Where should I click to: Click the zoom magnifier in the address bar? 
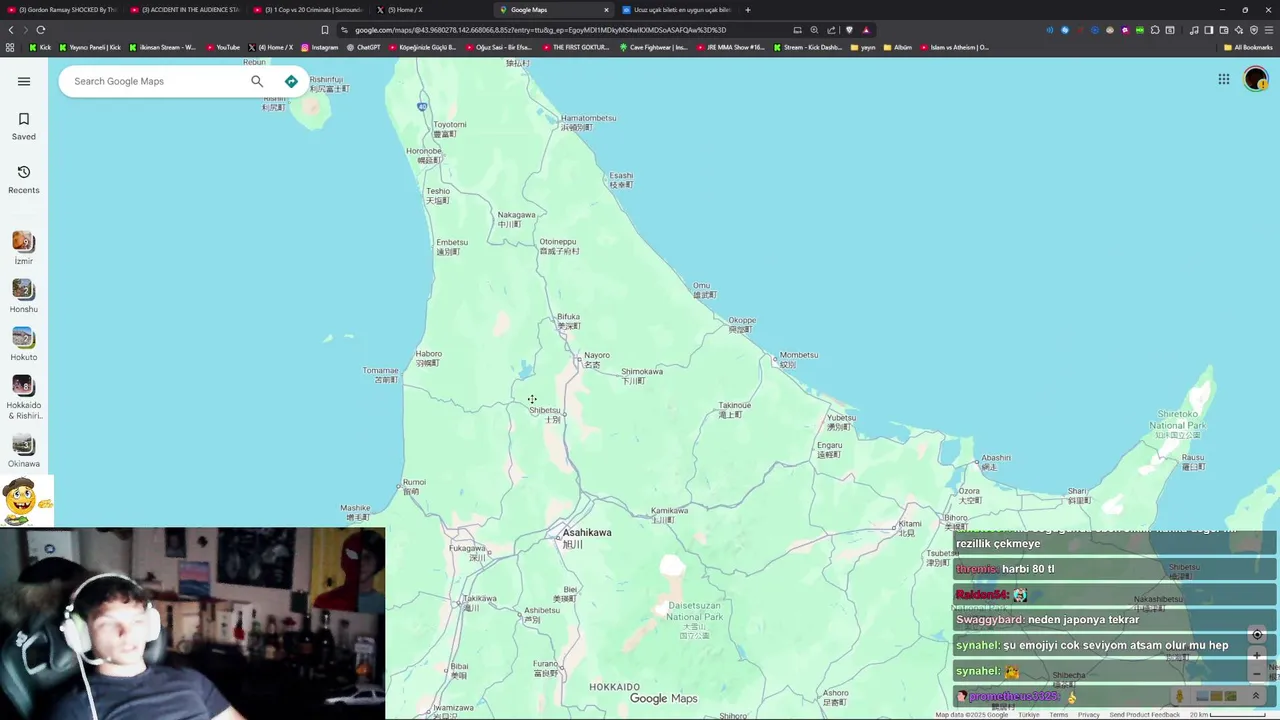click(x=814, y=30)
